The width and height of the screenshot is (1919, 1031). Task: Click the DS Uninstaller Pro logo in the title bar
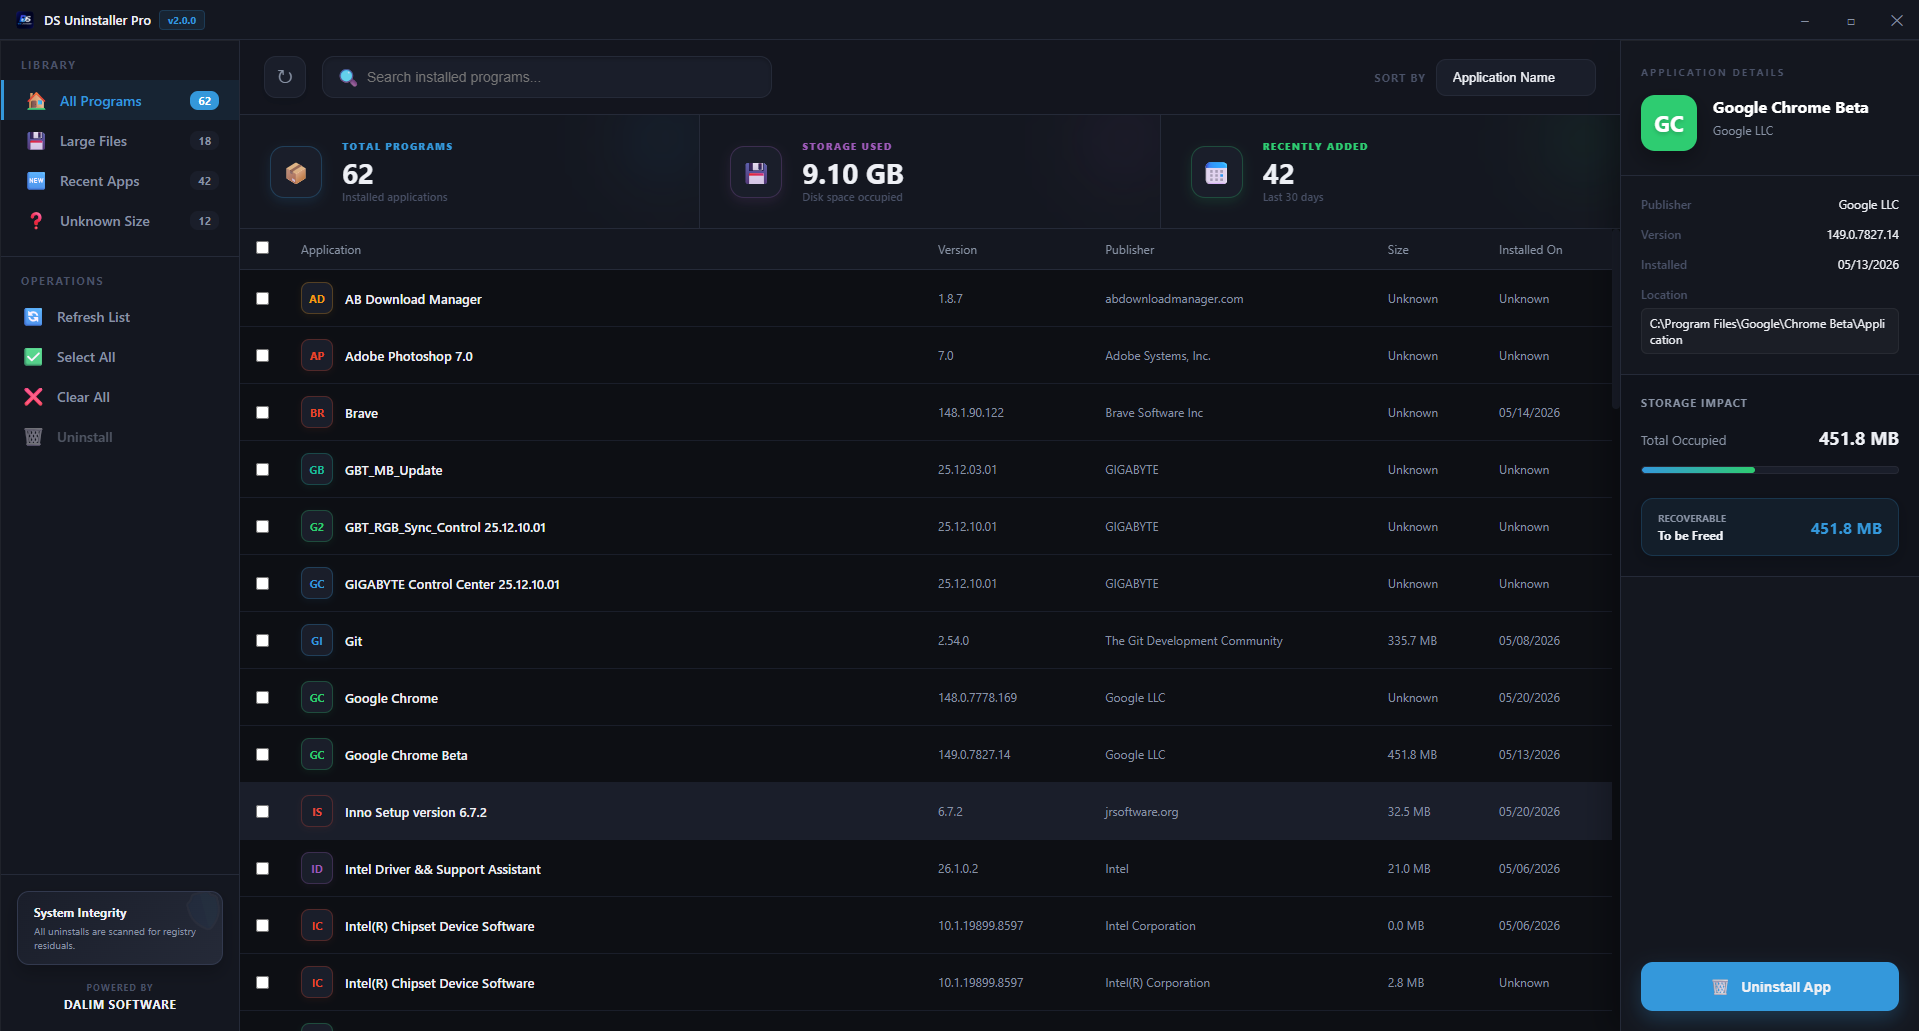(x=25, y=20)
